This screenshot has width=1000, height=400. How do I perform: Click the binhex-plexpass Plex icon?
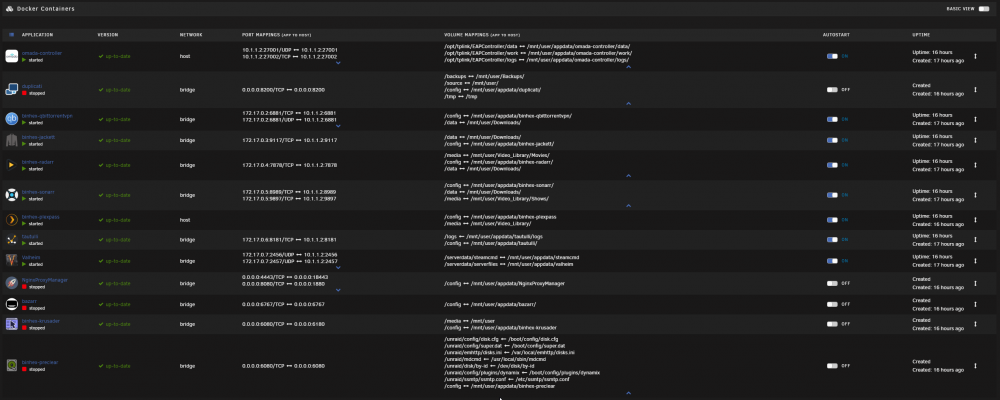[x=11, y=219]
